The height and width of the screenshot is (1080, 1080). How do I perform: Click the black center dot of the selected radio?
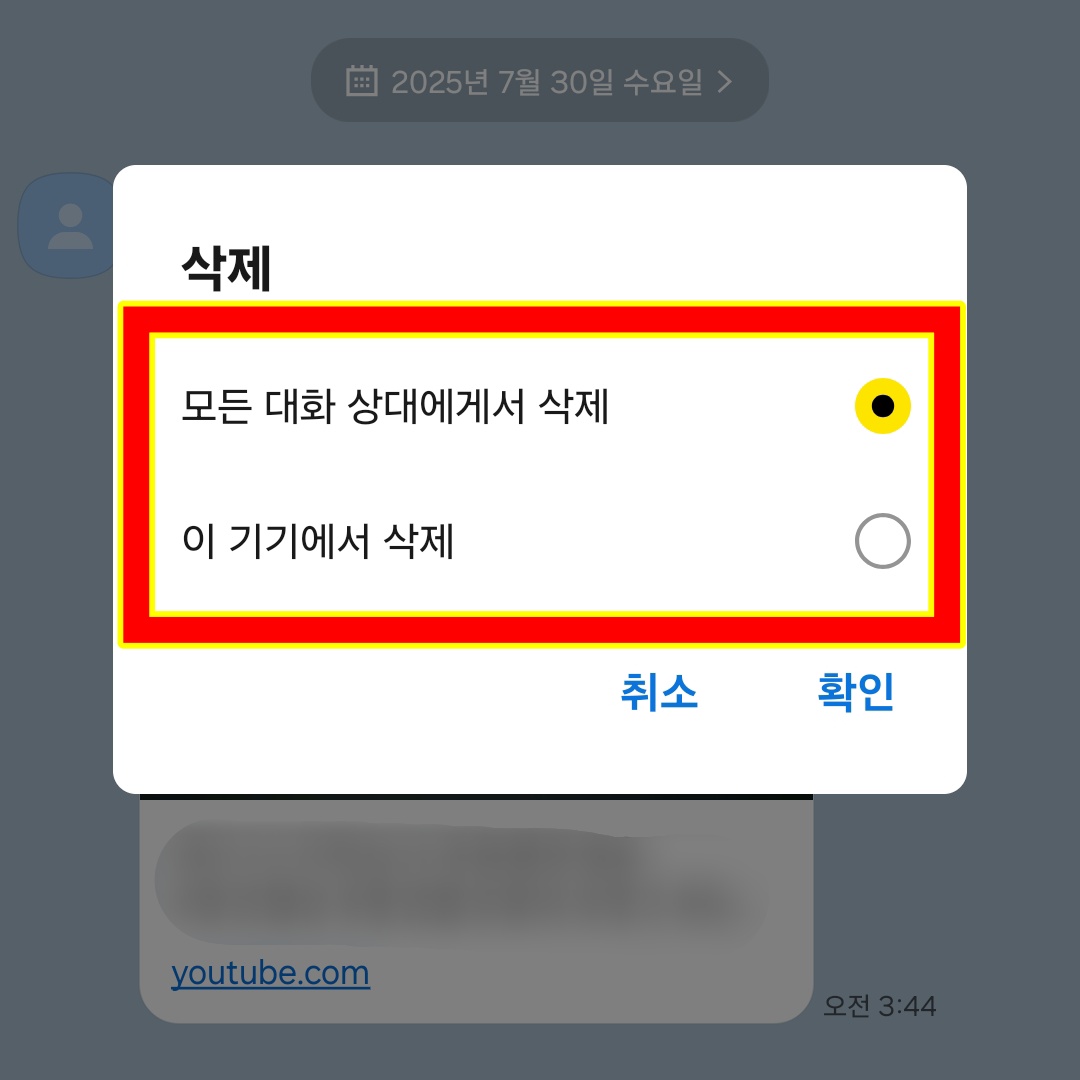point(882,406)
